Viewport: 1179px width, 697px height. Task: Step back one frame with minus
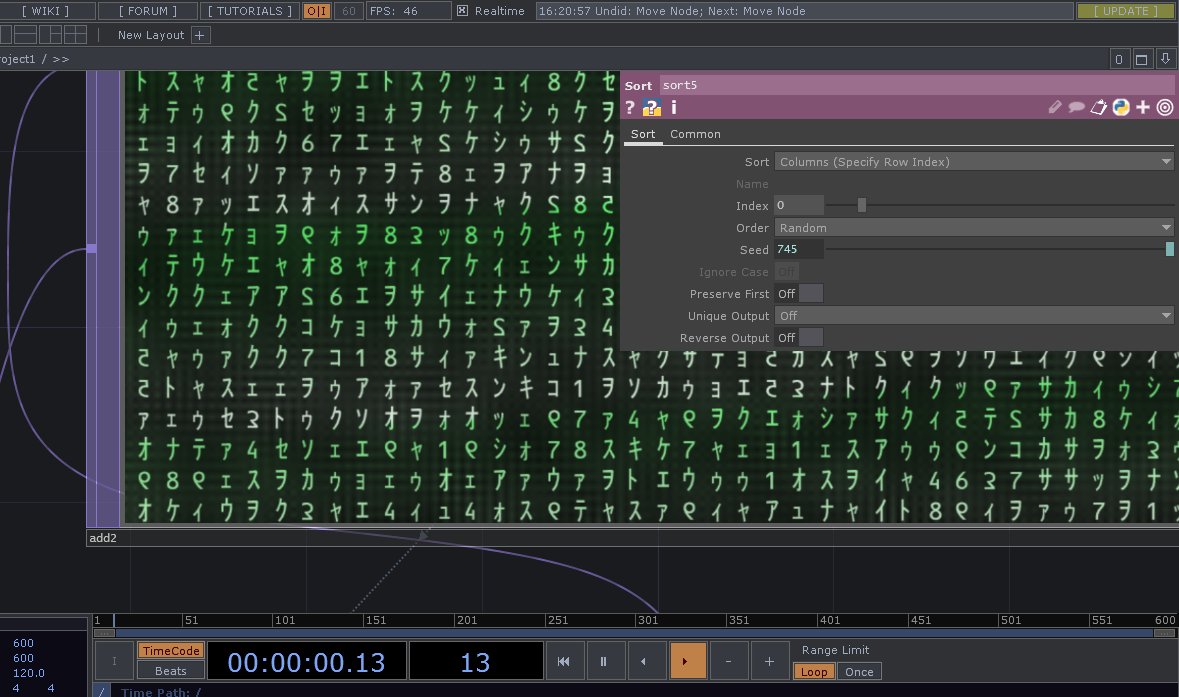pyautogui.click(x=728, y=662)
